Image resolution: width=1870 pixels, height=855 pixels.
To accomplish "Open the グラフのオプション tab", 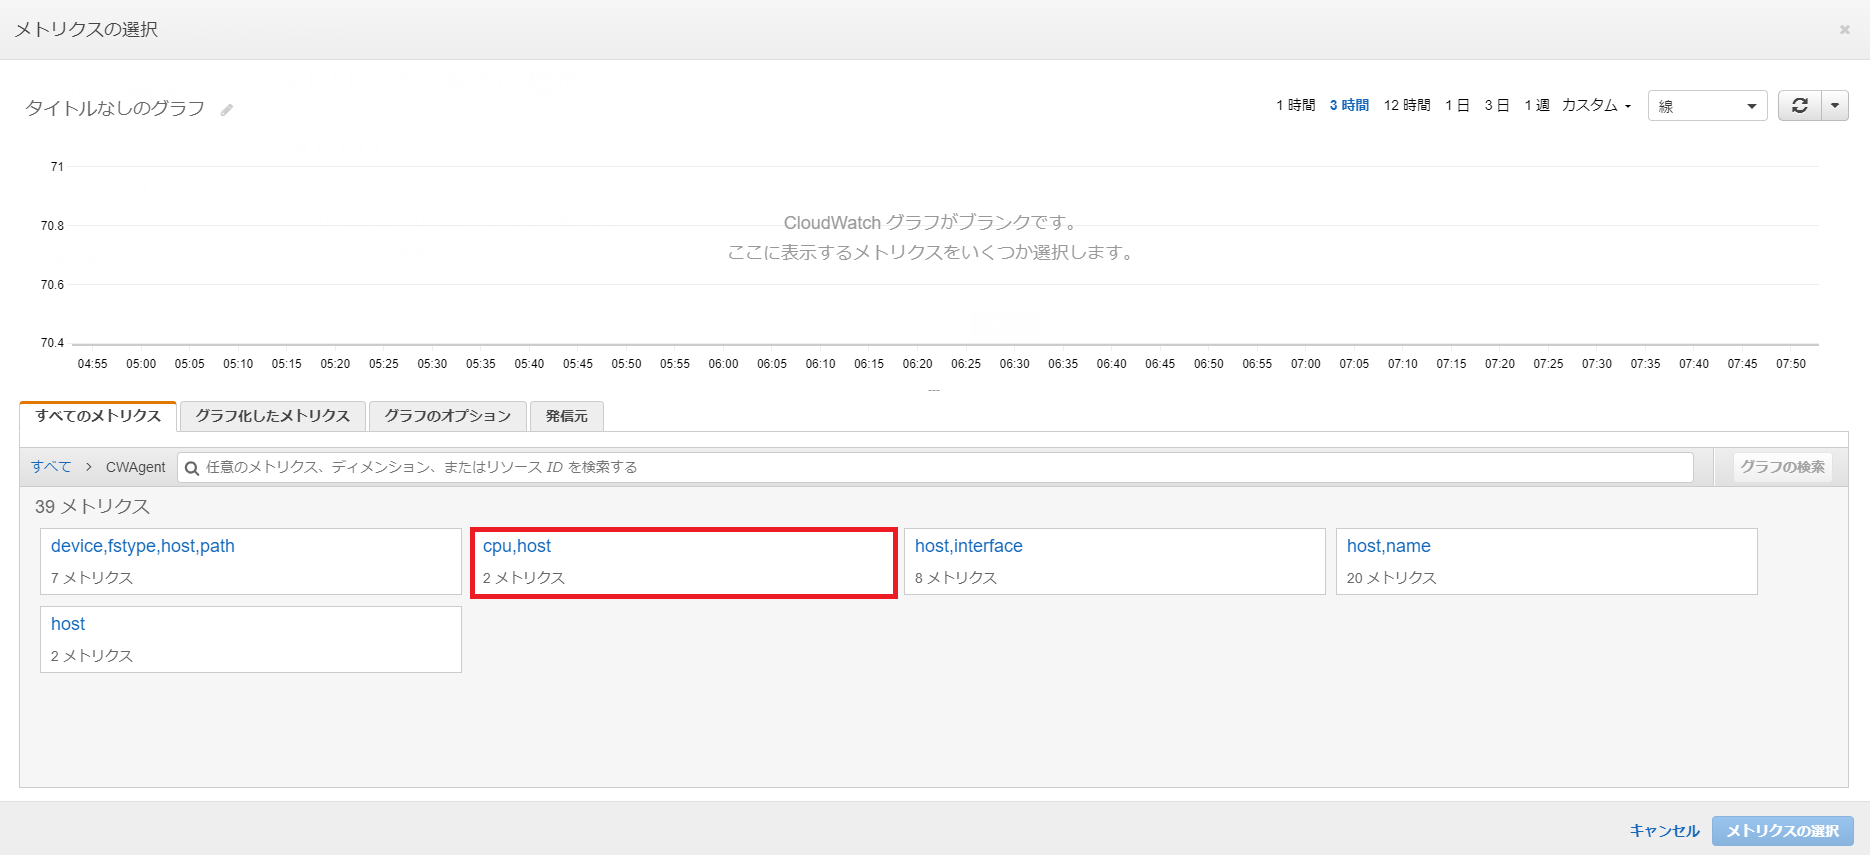I will click(x=447, y=416).
